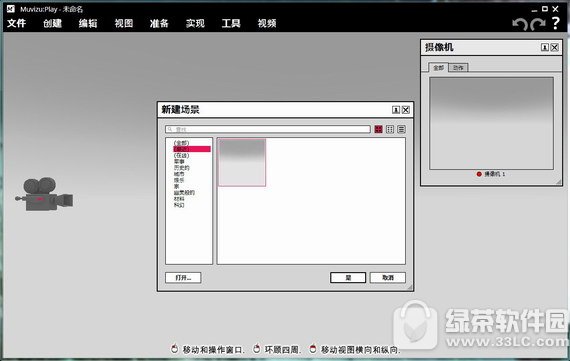Open the 编辑 menu
This screenshot has height=361, width=570.
[x=88, y=23]
